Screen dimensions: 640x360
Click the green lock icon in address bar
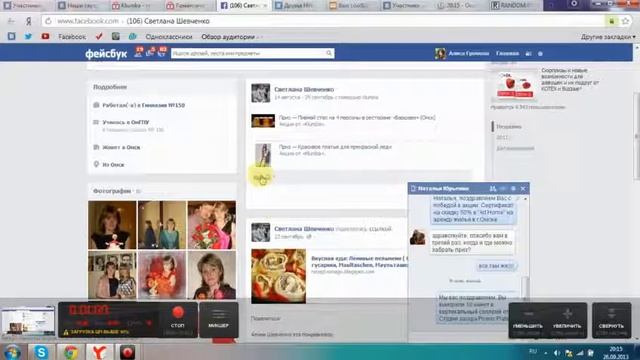tap(611, 21)
